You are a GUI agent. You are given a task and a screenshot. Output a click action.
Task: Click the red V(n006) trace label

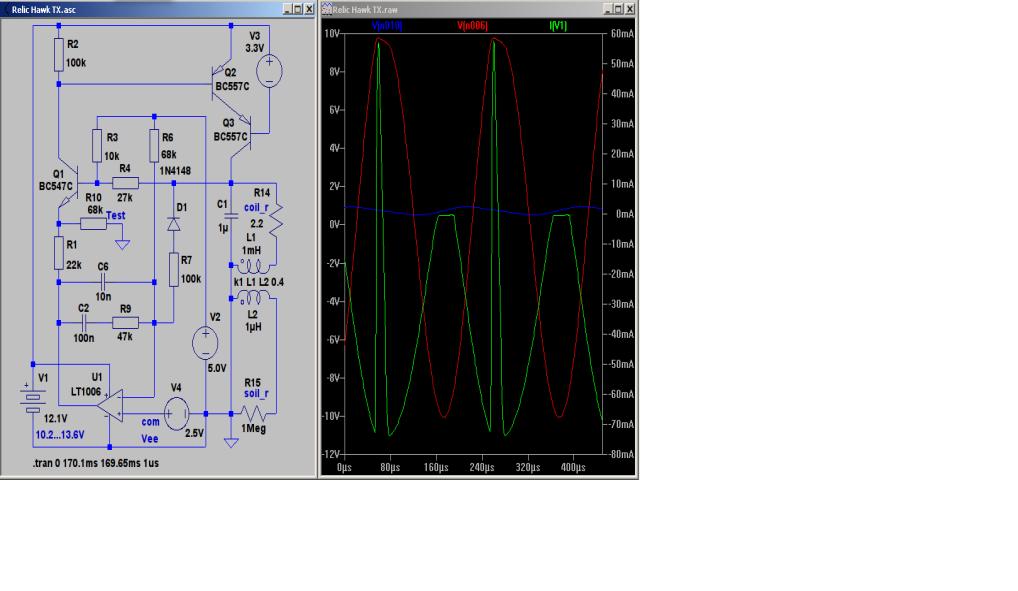click(471, 24)
